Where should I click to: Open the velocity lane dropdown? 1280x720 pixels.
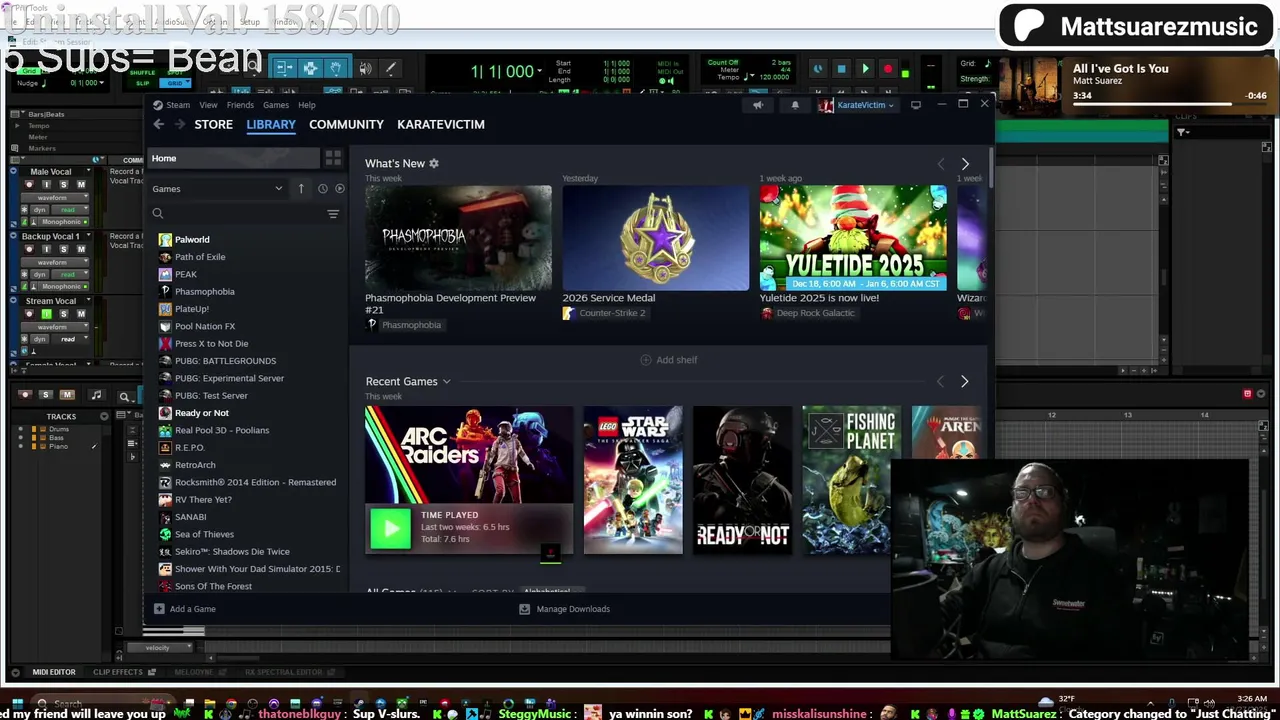click(x=159, y=647)
